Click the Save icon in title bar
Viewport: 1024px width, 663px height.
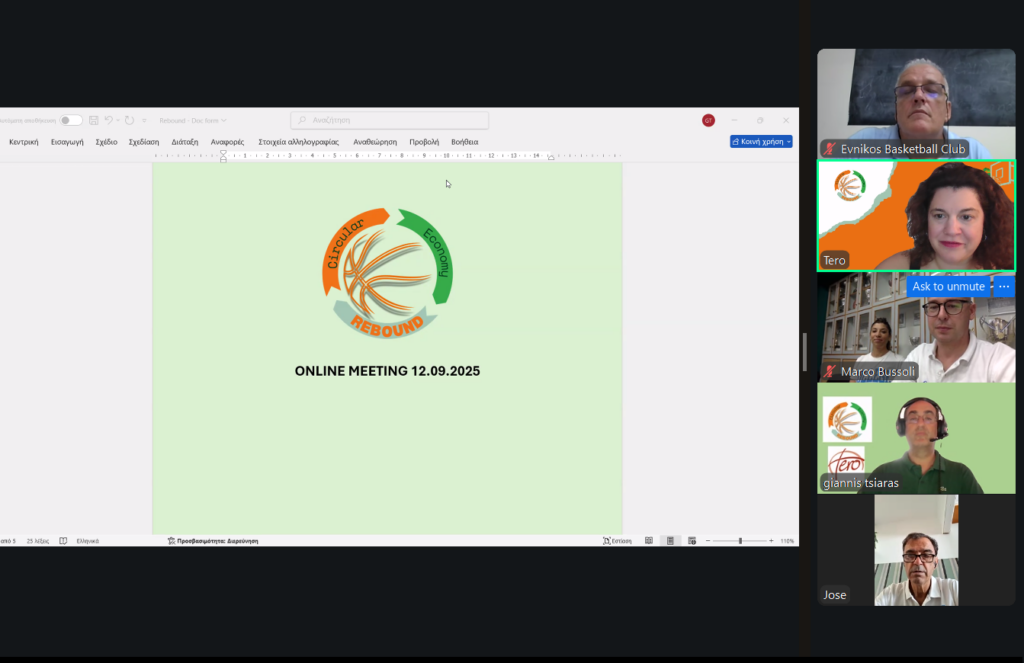pyautogui.click(x=93, y=120)
